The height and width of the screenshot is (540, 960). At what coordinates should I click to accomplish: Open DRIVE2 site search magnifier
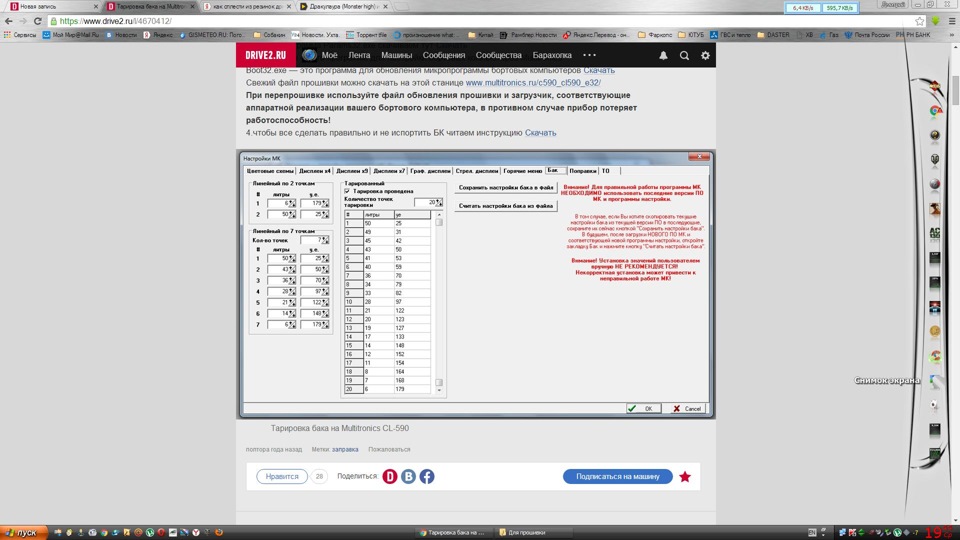pos(684,55)
